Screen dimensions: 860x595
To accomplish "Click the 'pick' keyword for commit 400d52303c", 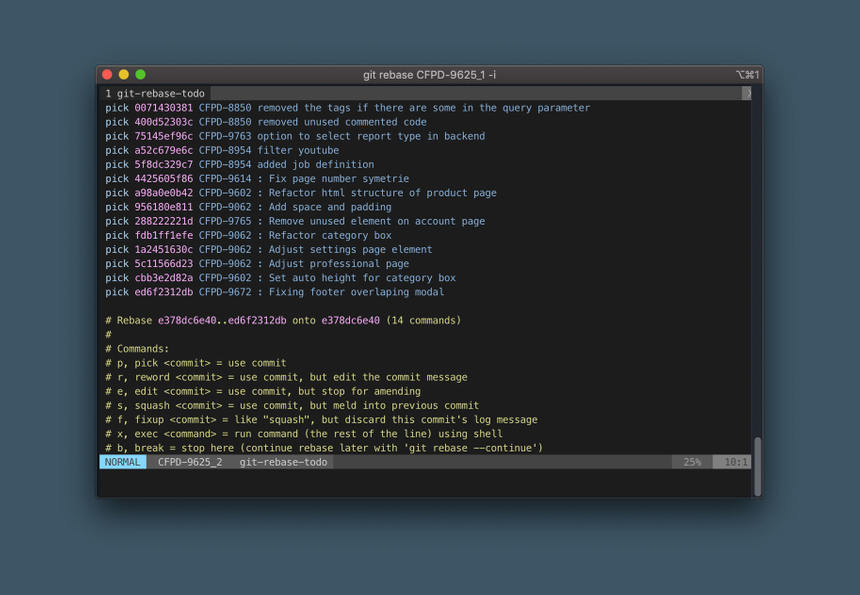I will pos(117,122).
